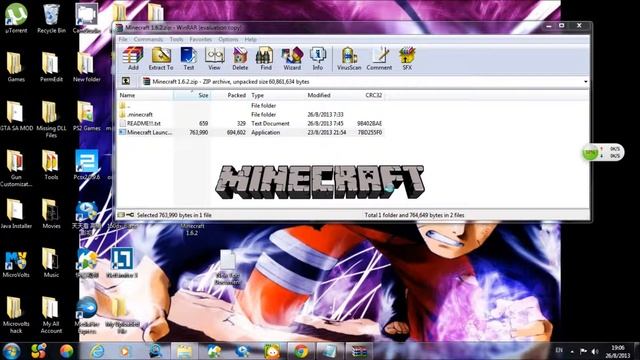640x360 pixels.
Task: Click the SFX conversion icon
Action: pyautogui.click(x=407, y=59)
